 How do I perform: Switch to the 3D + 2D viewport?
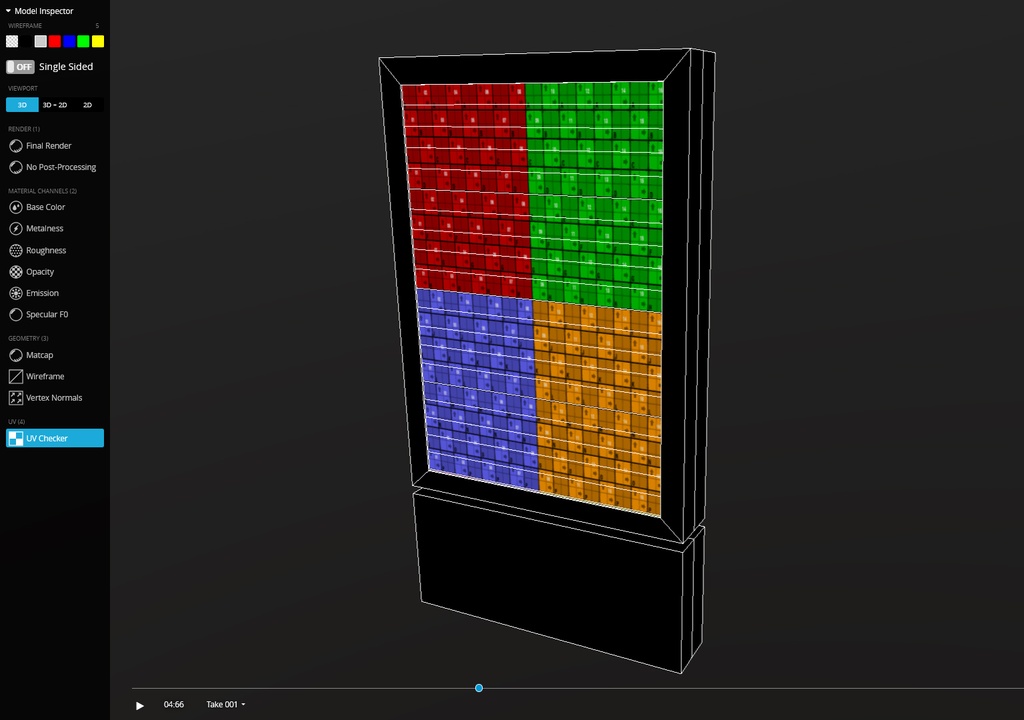55,104
